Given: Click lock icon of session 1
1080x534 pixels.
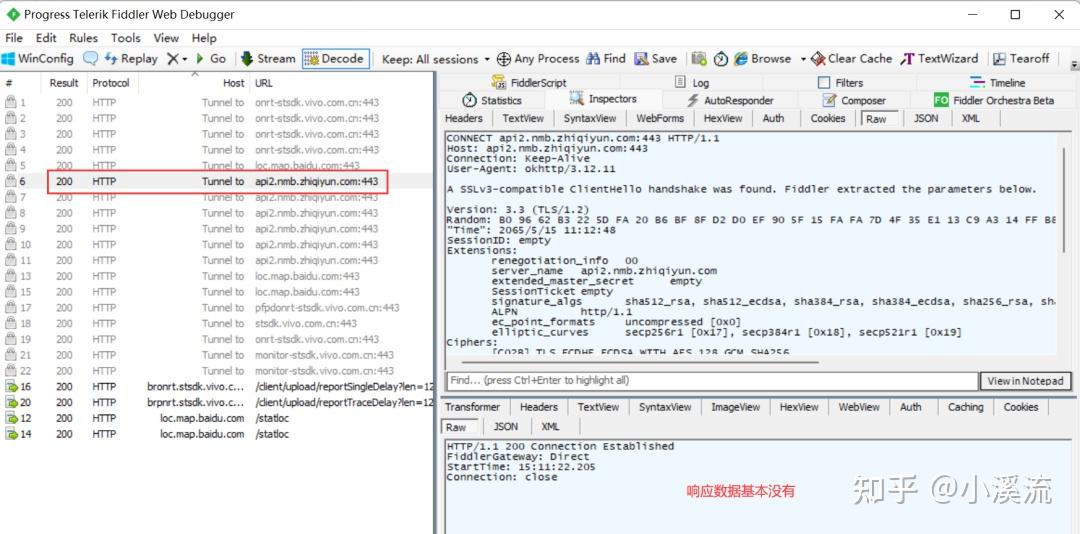Looking at the screenshot, I should tap(10, 102).
